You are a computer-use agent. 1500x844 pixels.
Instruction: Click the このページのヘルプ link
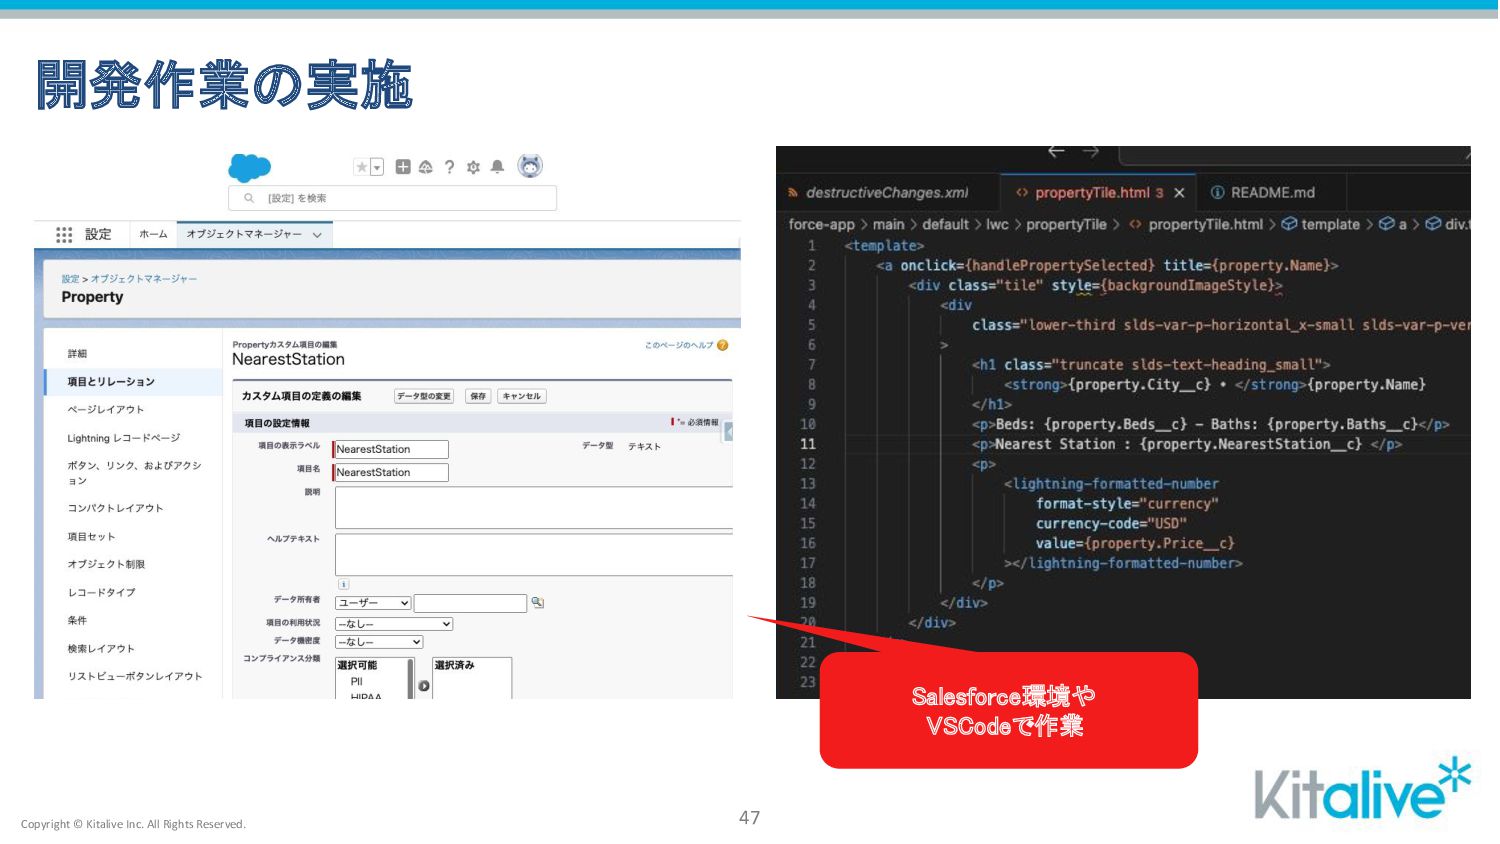pyautogui.click(x=679, y=345)
